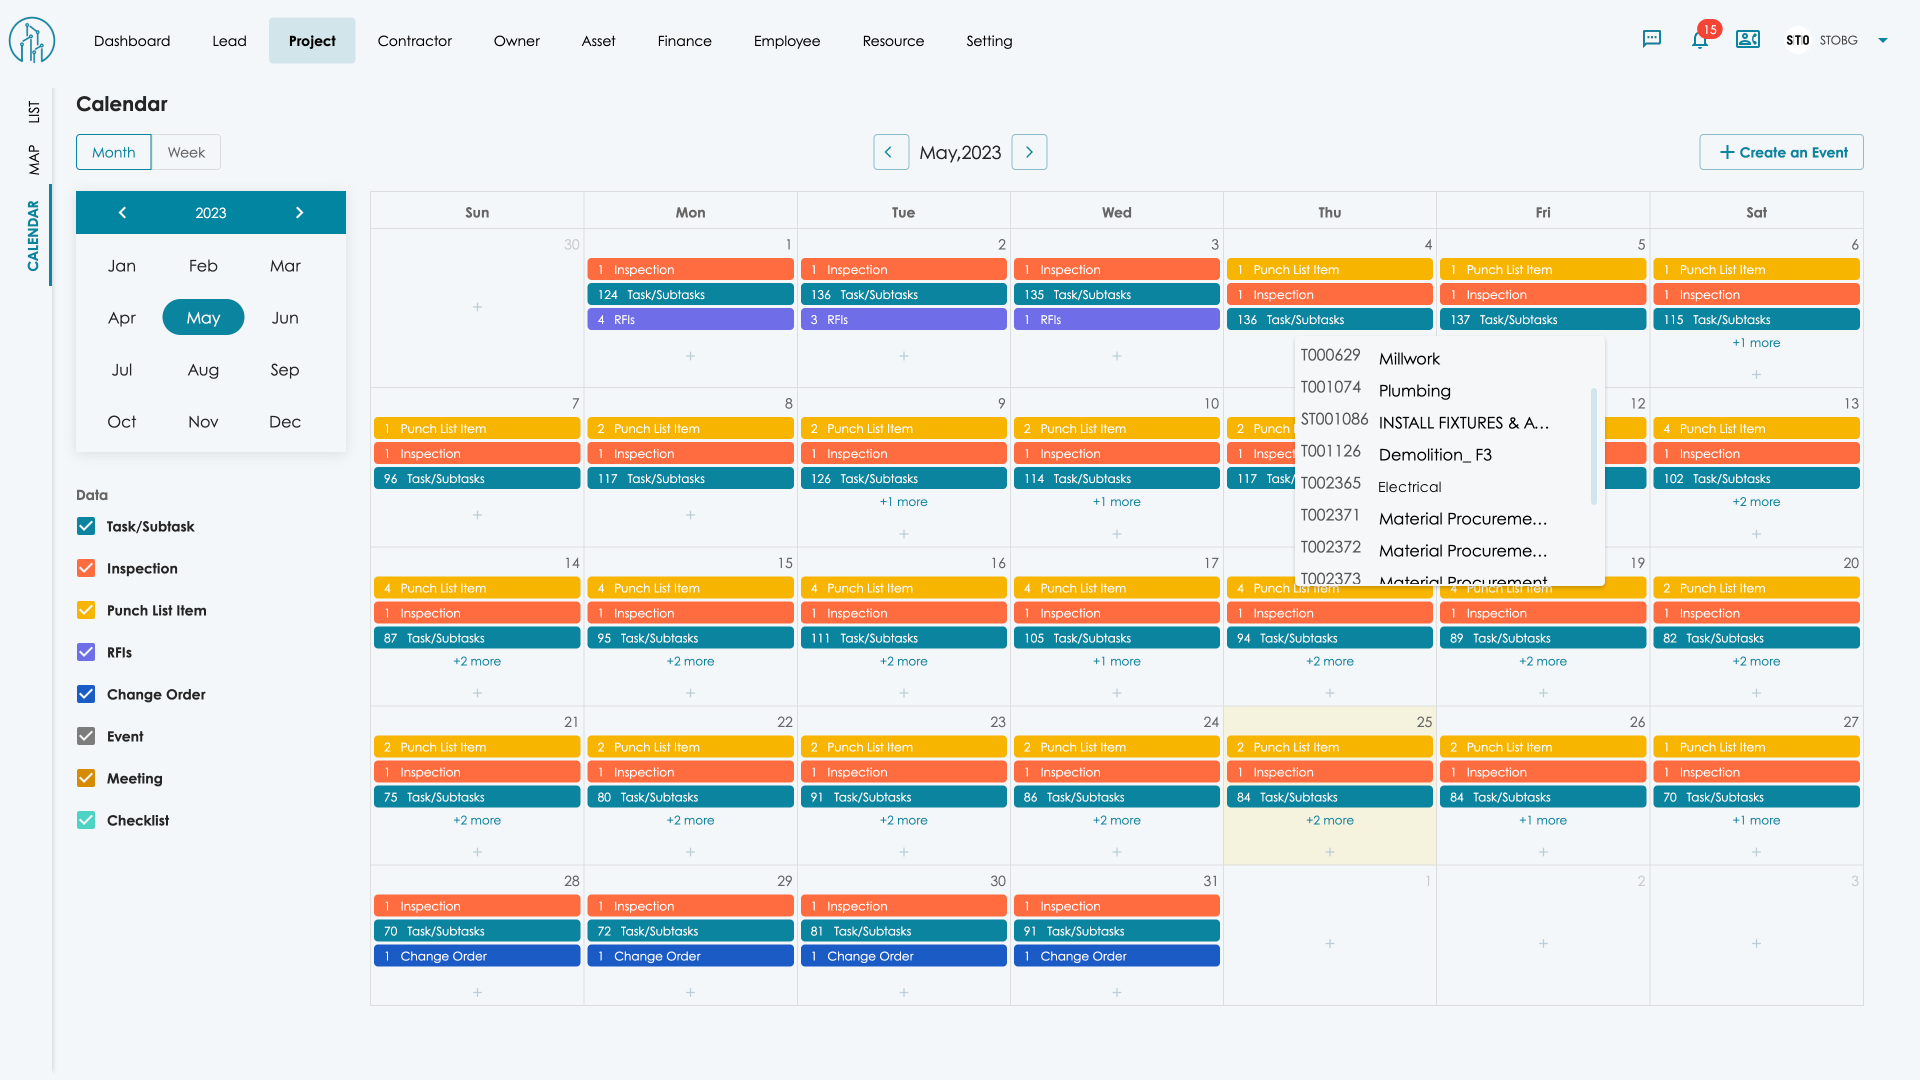Select Jun in the month picker
Screen dimensions: 1920x1080
pyautogui.click(x=285, y=318)
